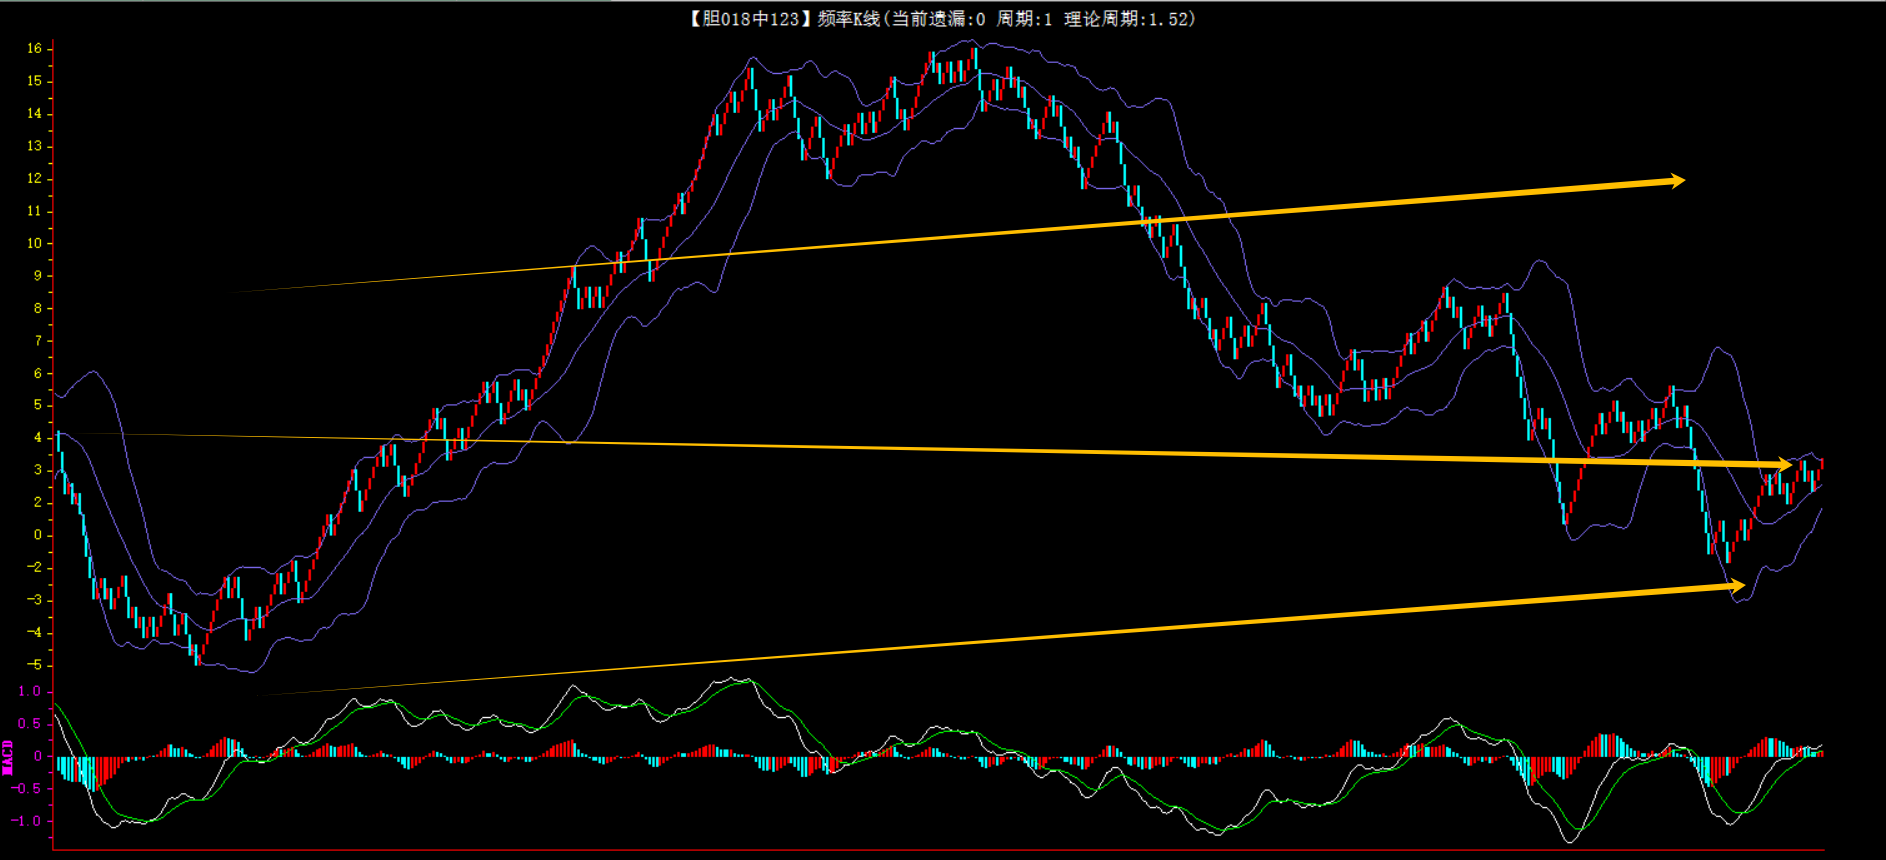The image size is (1886, 860).
Task: Click the 1.0 label on the MACD axis
Action: [x=30, y=691]
